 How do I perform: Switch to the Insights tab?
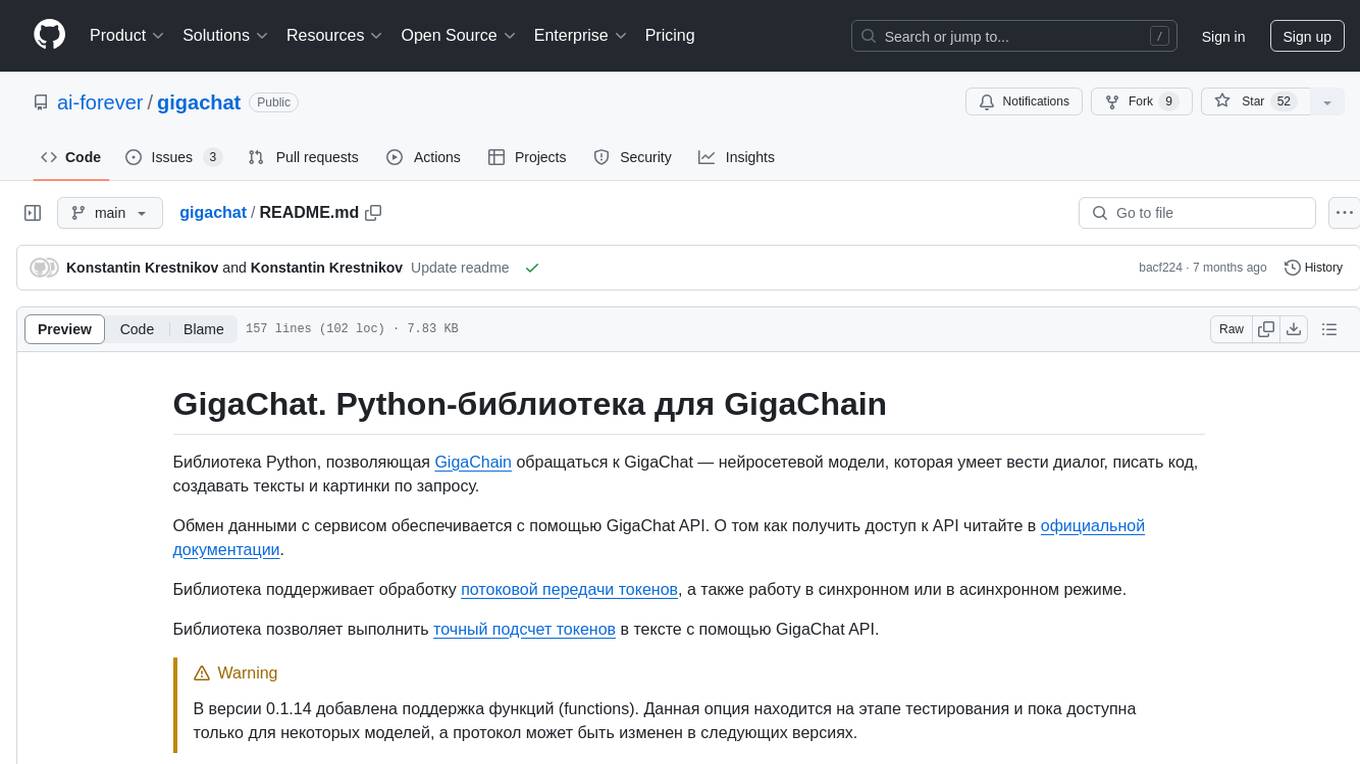tap(736, 157)
